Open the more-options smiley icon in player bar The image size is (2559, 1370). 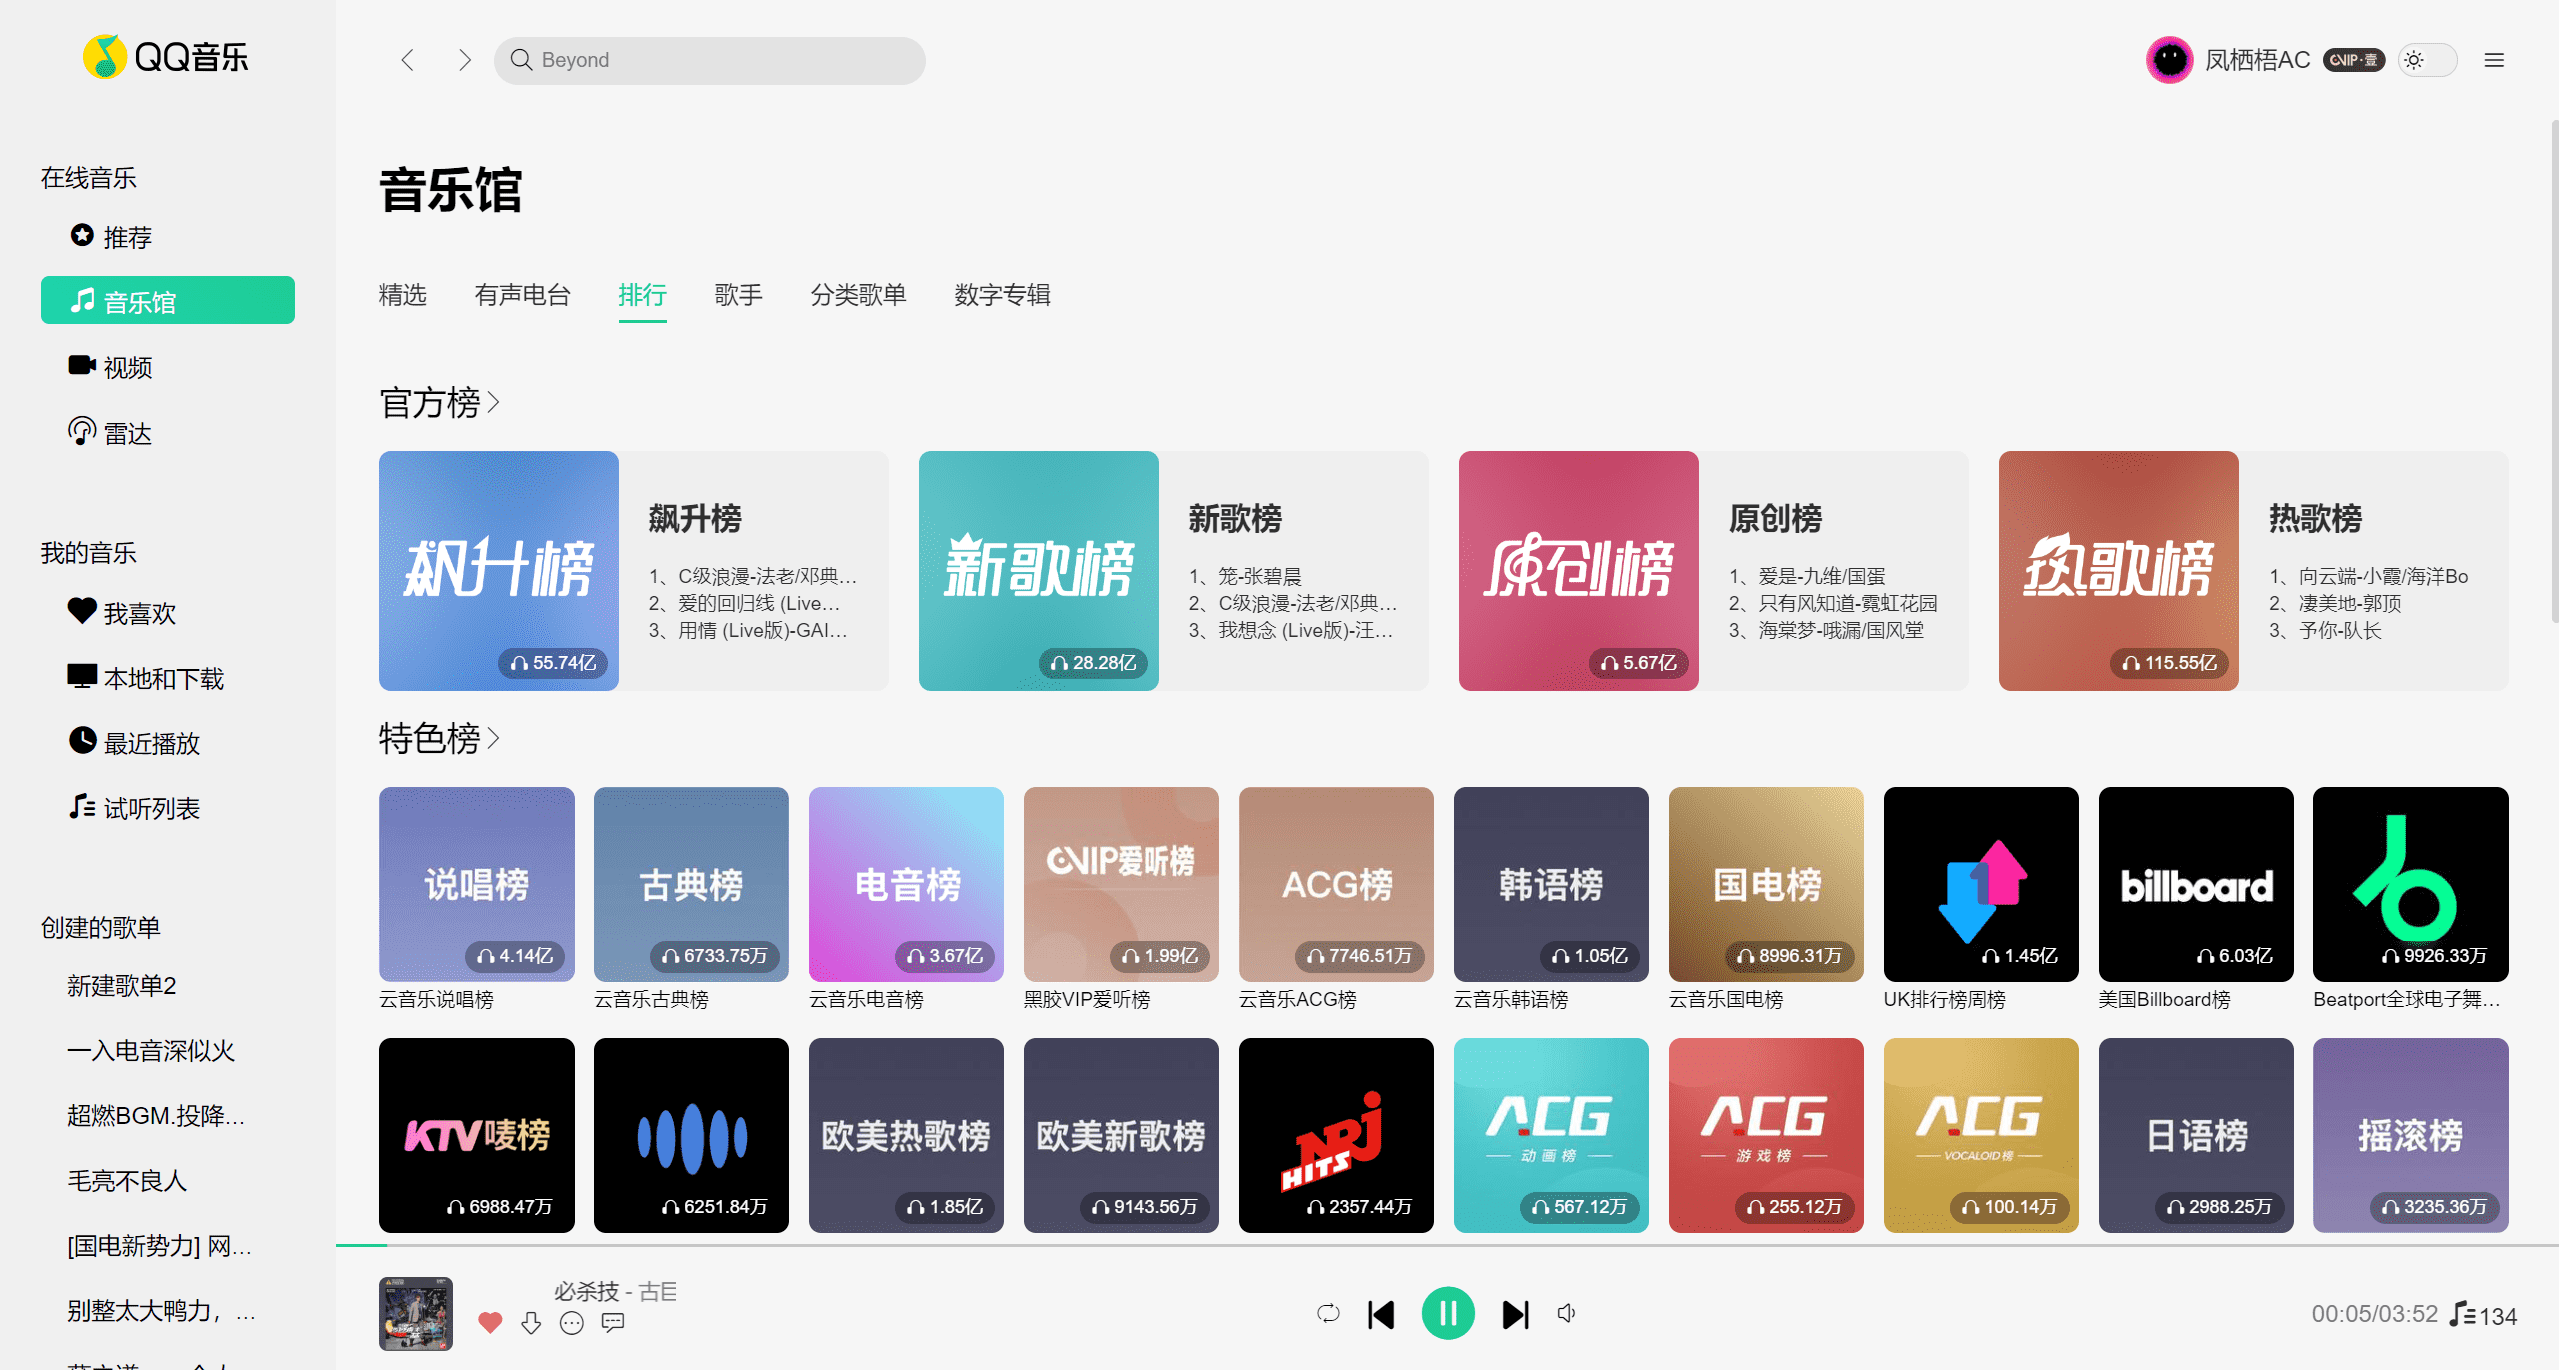572,1323
